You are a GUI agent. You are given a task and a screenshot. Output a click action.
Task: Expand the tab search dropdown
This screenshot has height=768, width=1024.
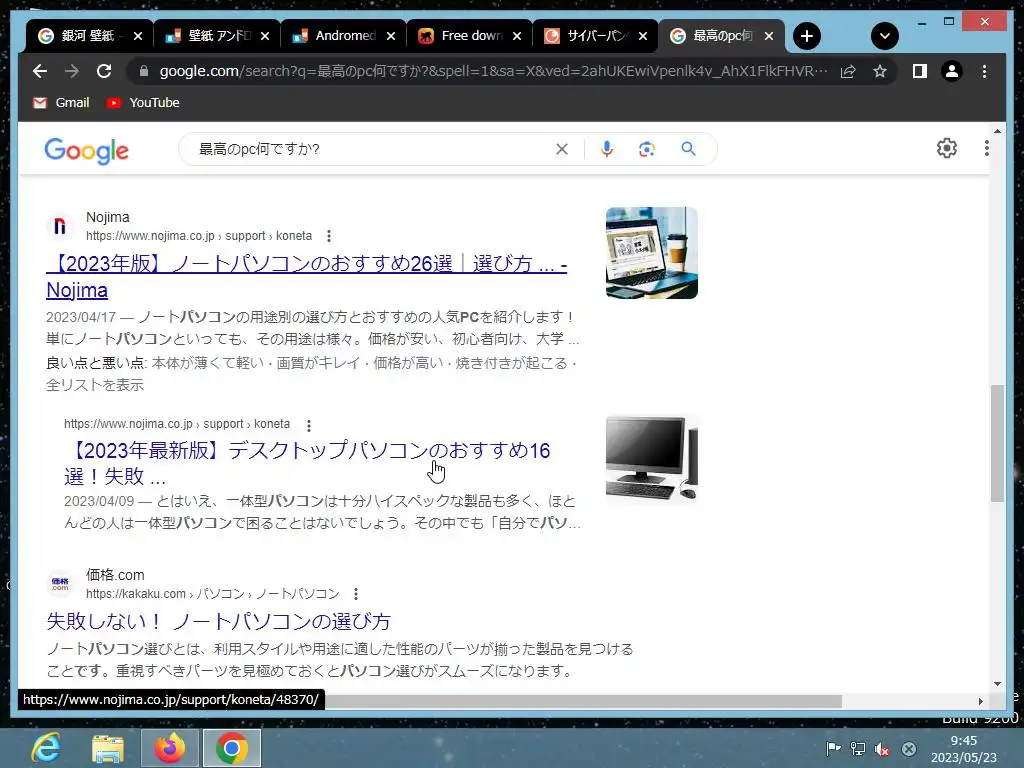point(885,36)
